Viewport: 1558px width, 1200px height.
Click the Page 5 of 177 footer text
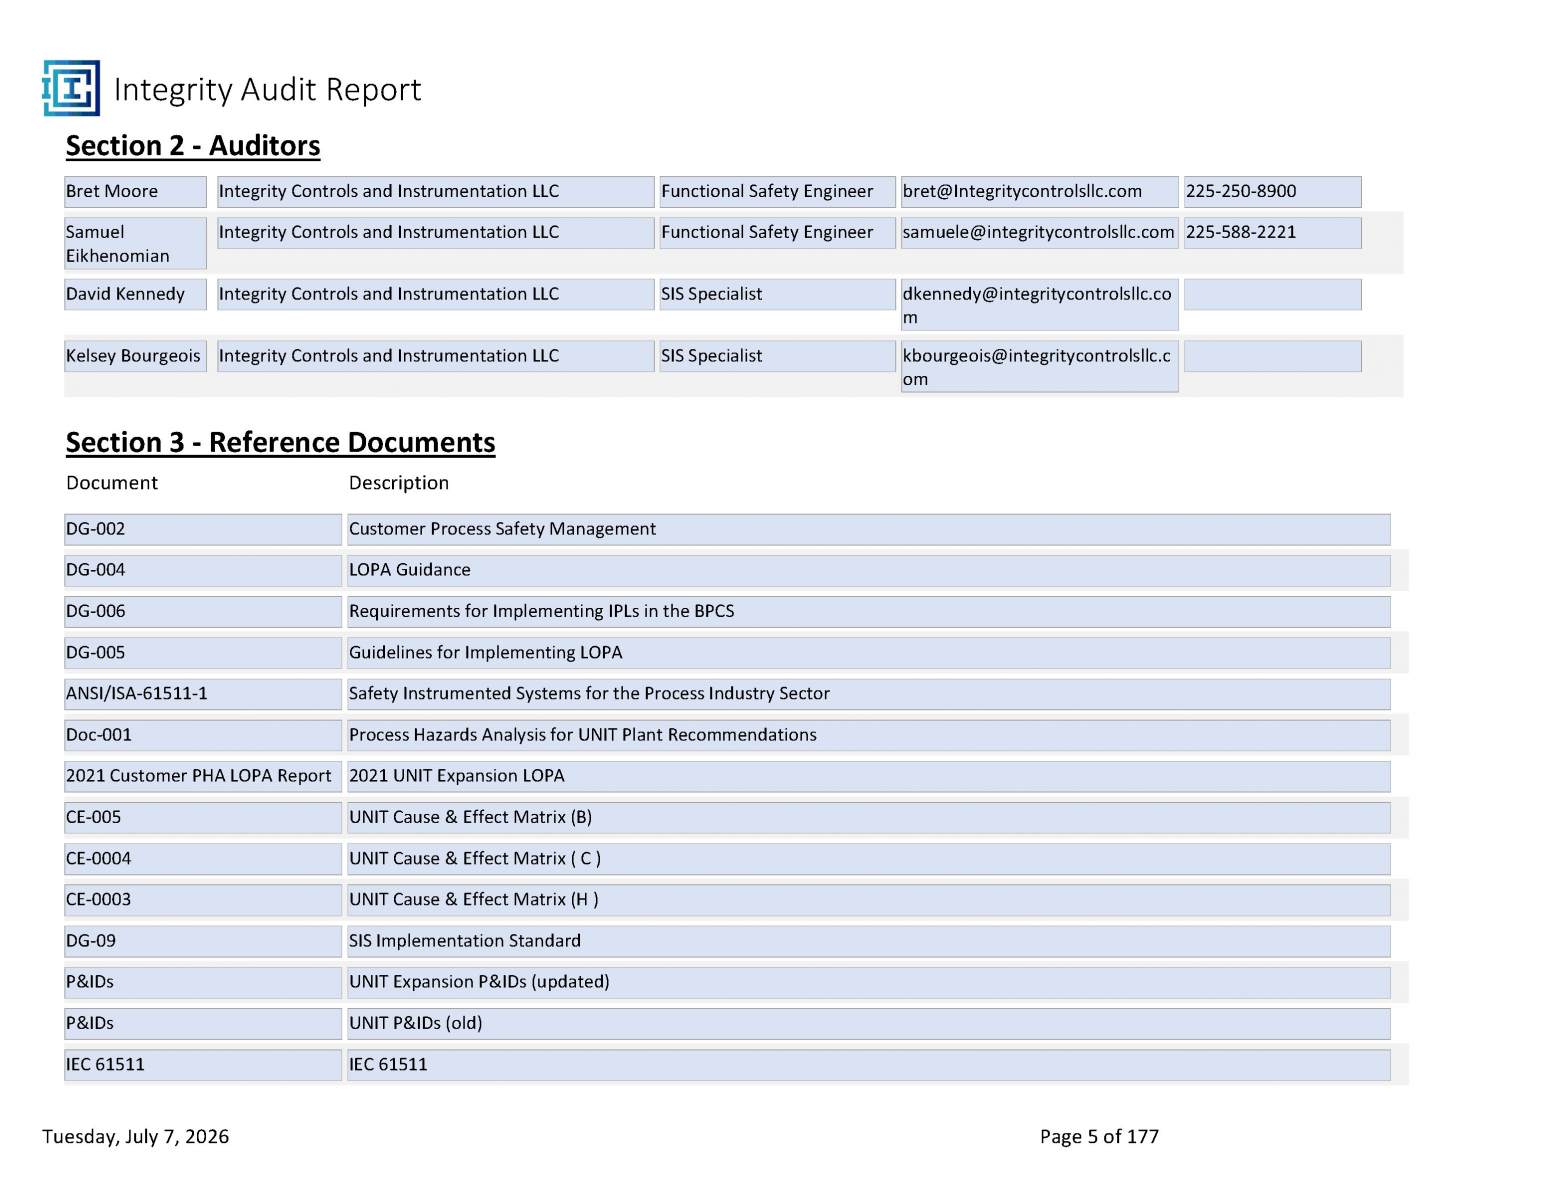tap(1099, 1137)
